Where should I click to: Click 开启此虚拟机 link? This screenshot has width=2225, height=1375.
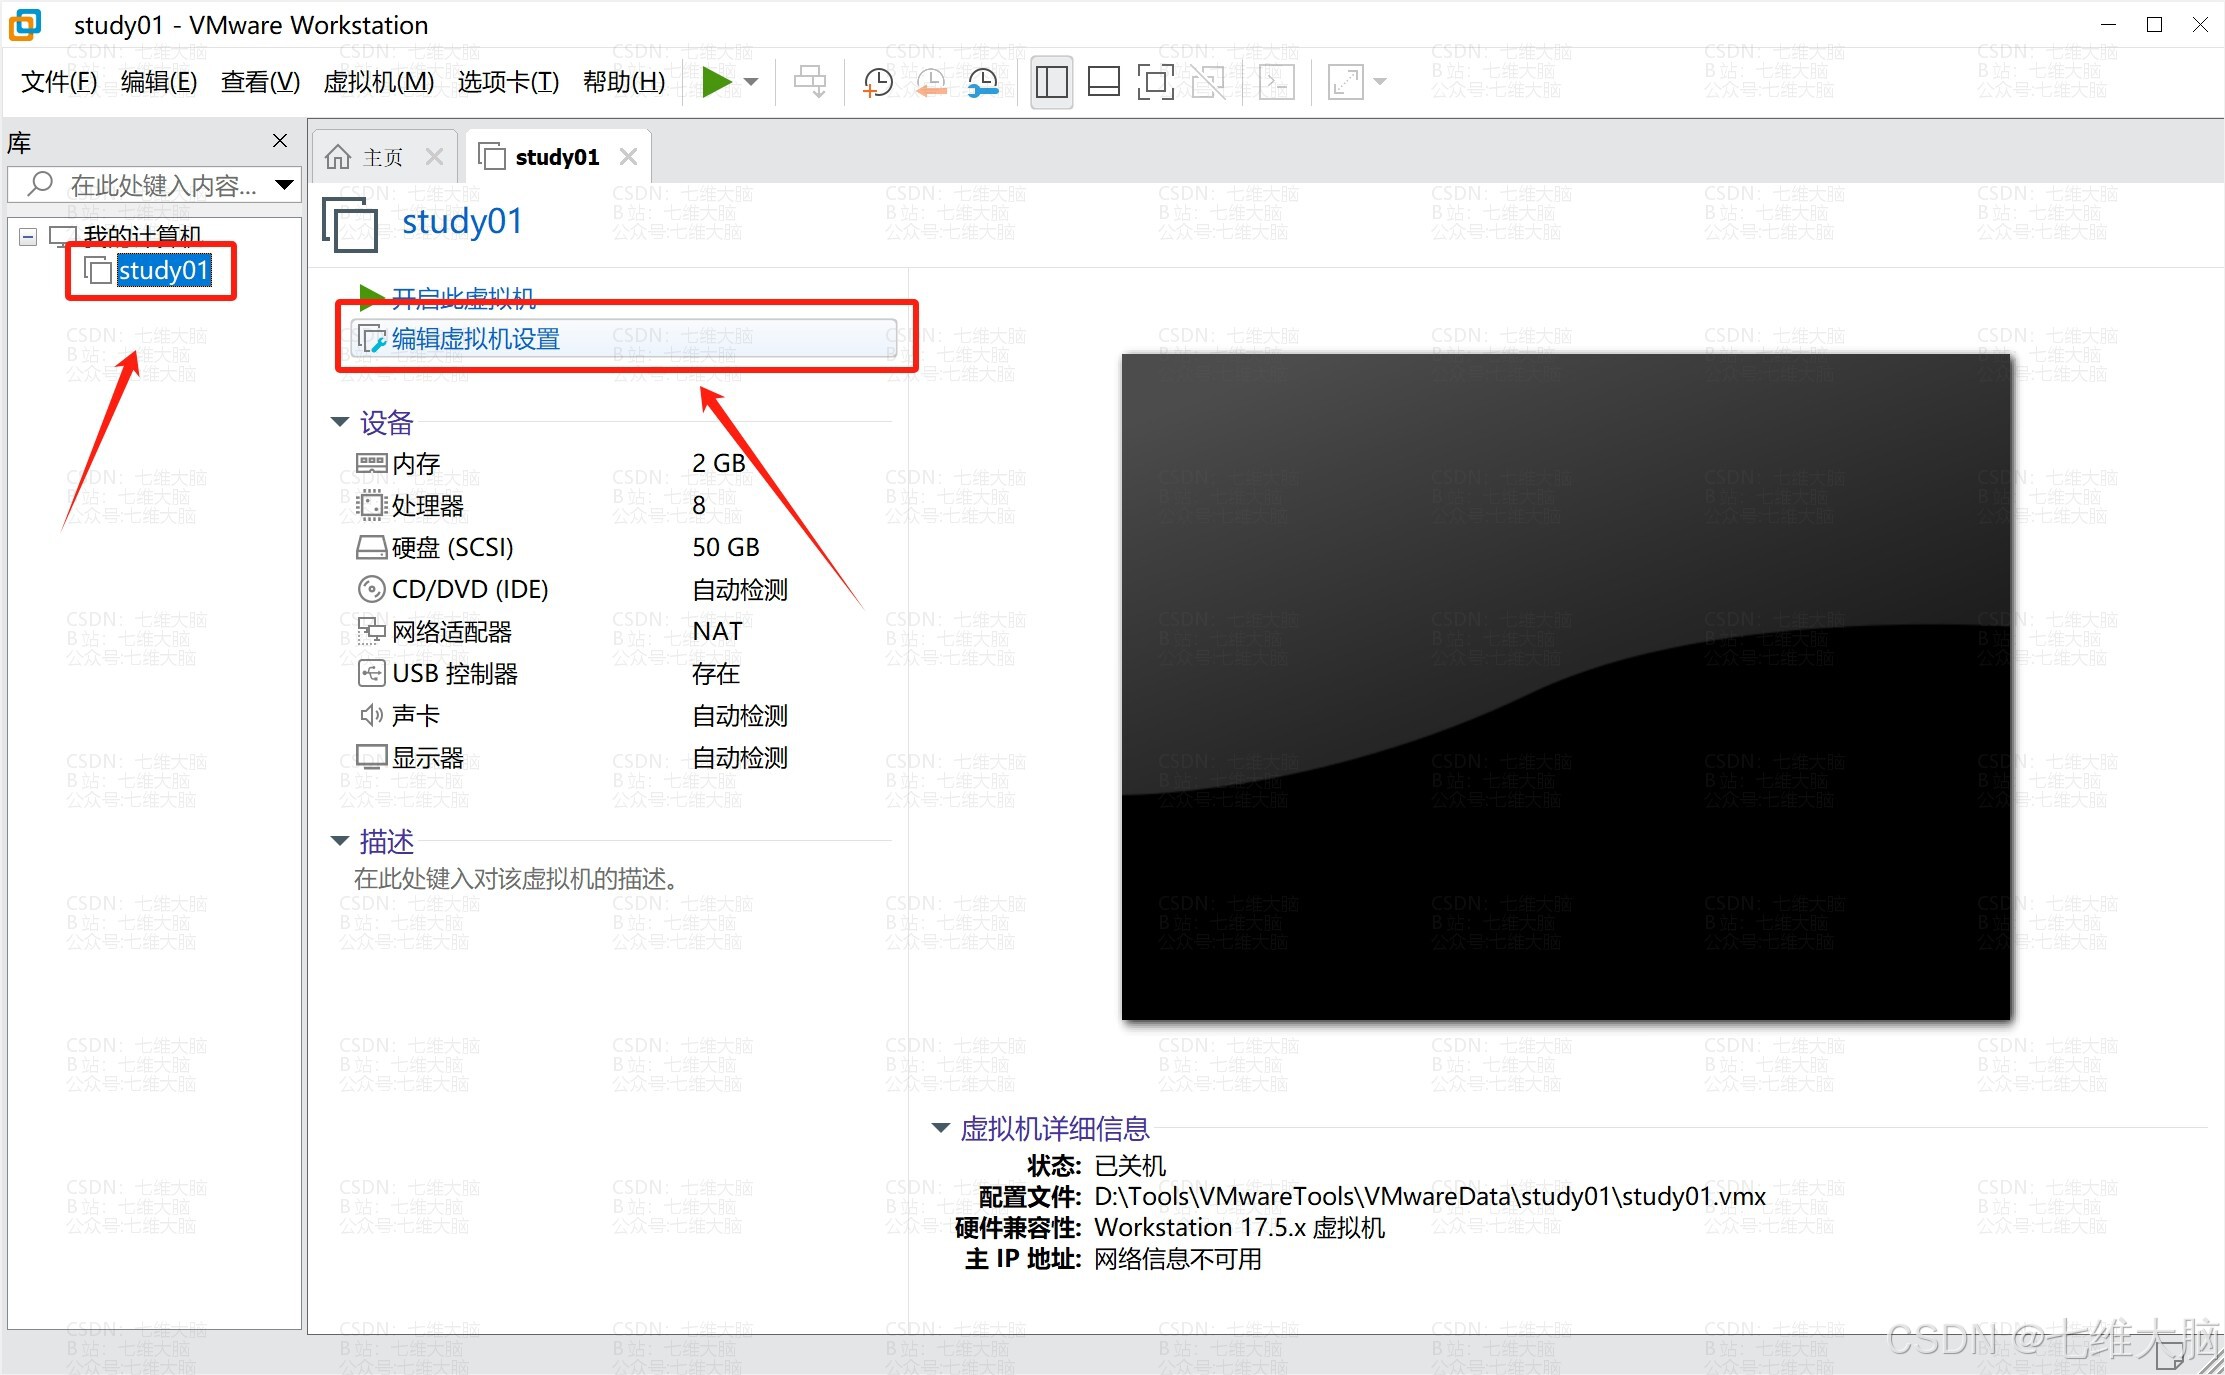click(462, 297)
